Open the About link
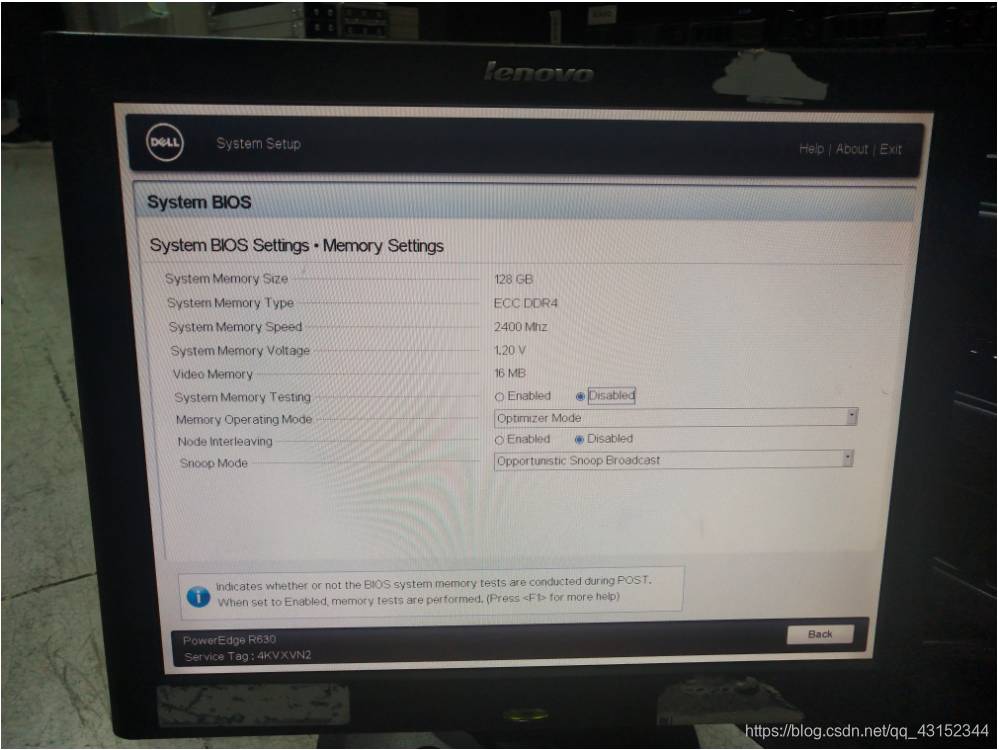 [x=851, y=149]
